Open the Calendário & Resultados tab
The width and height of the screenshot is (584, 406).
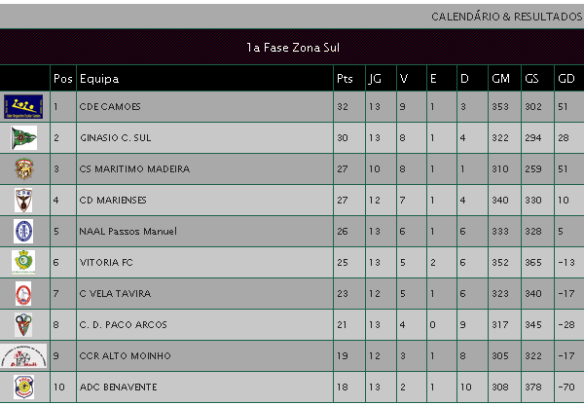coord(507,17)
